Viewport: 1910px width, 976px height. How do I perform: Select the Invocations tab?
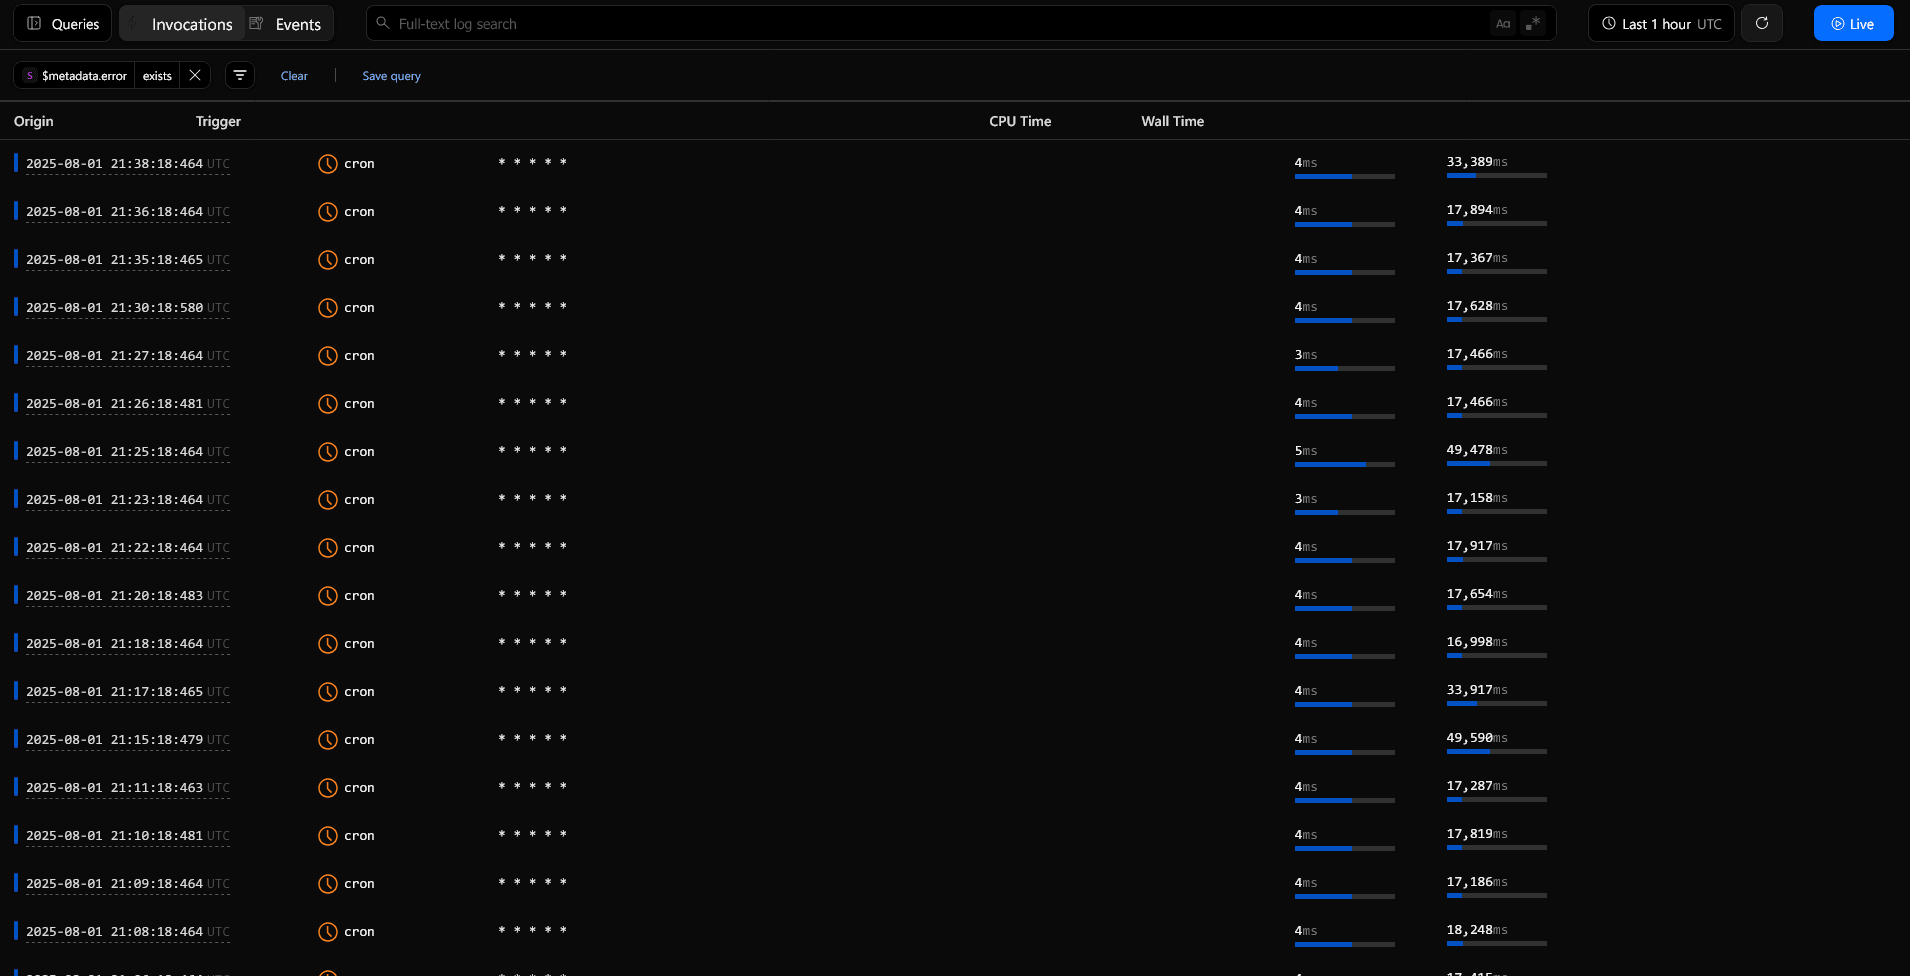tap(191, 23)
